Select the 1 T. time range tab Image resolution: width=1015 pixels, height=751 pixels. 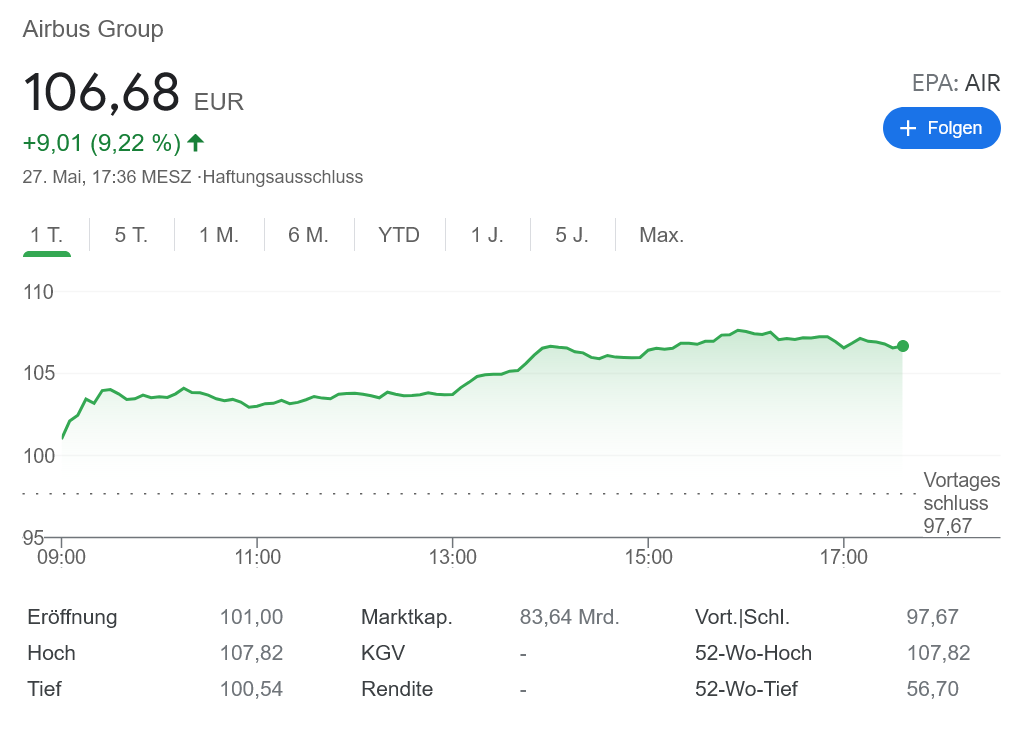(x=47, y=235)
